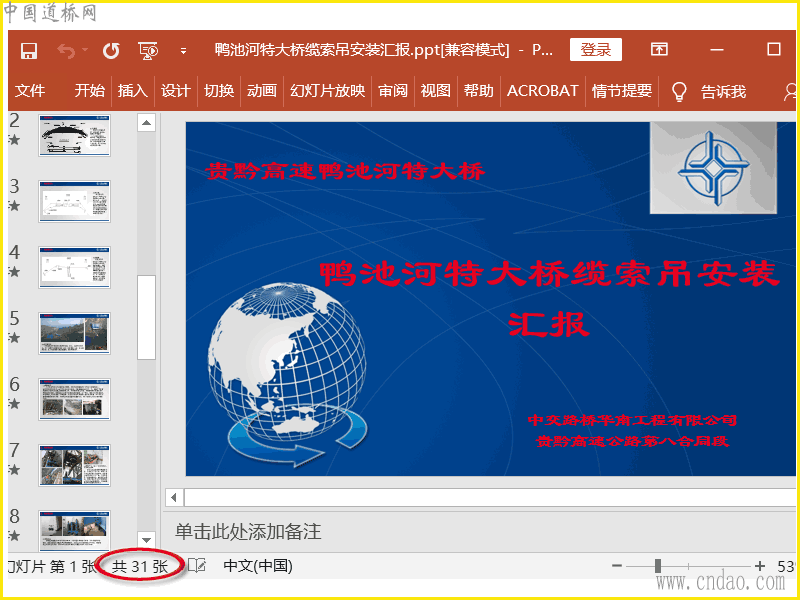Viewport: 800px width, 600px height.
Task: Click the Undo arrow icon
Action: pyautogui.click(x=66, y=51)
